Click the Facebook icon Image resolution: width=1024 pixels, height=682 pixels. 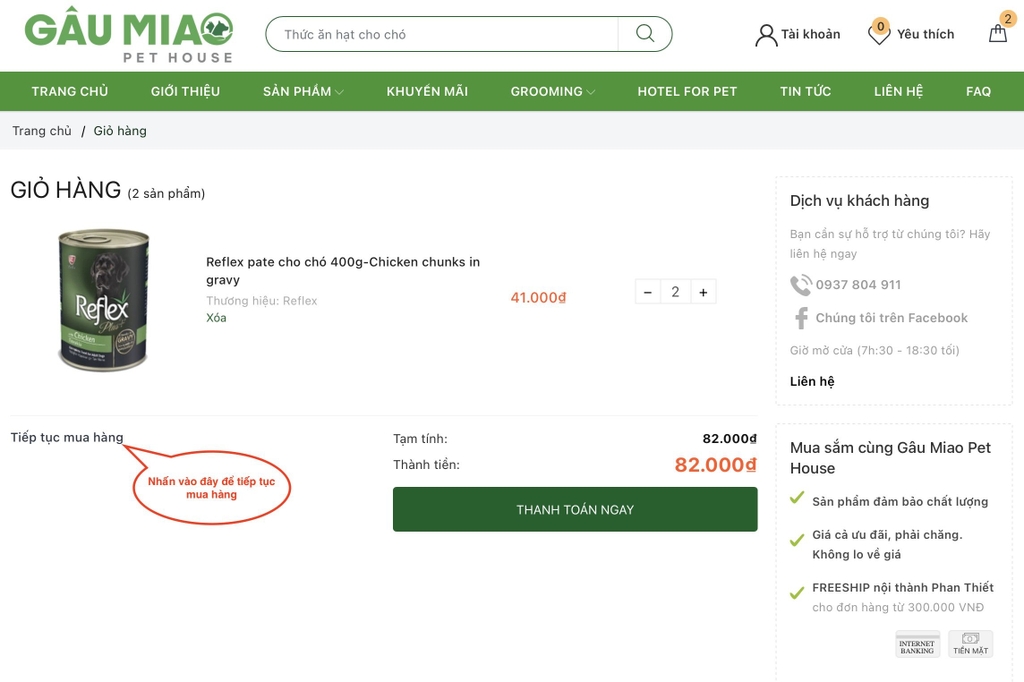coord(801,318)
